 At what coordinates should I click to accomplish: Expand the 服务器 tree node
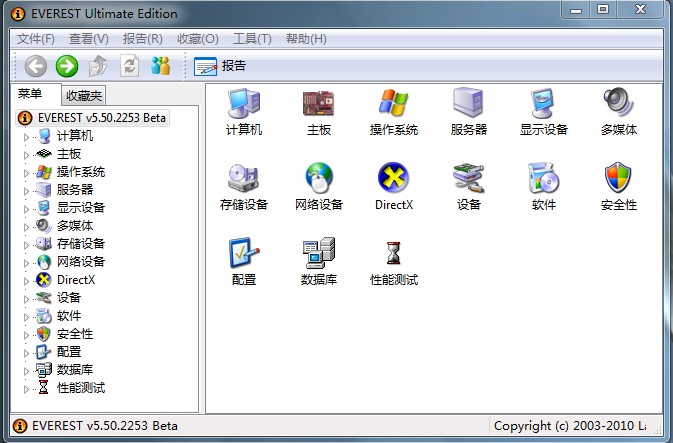[x=26, y=191]
